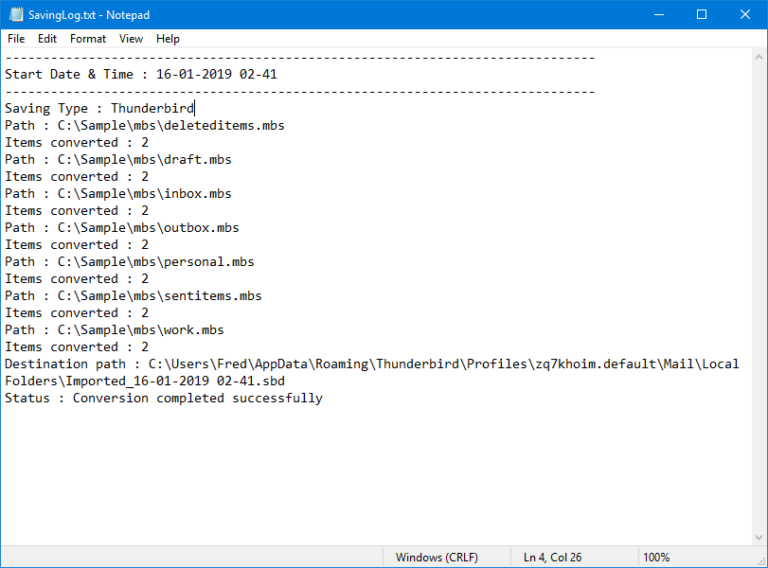Open the View menu
Viewport: 768px width, 568px height.
pyautogui.click(x=131, y=39)
